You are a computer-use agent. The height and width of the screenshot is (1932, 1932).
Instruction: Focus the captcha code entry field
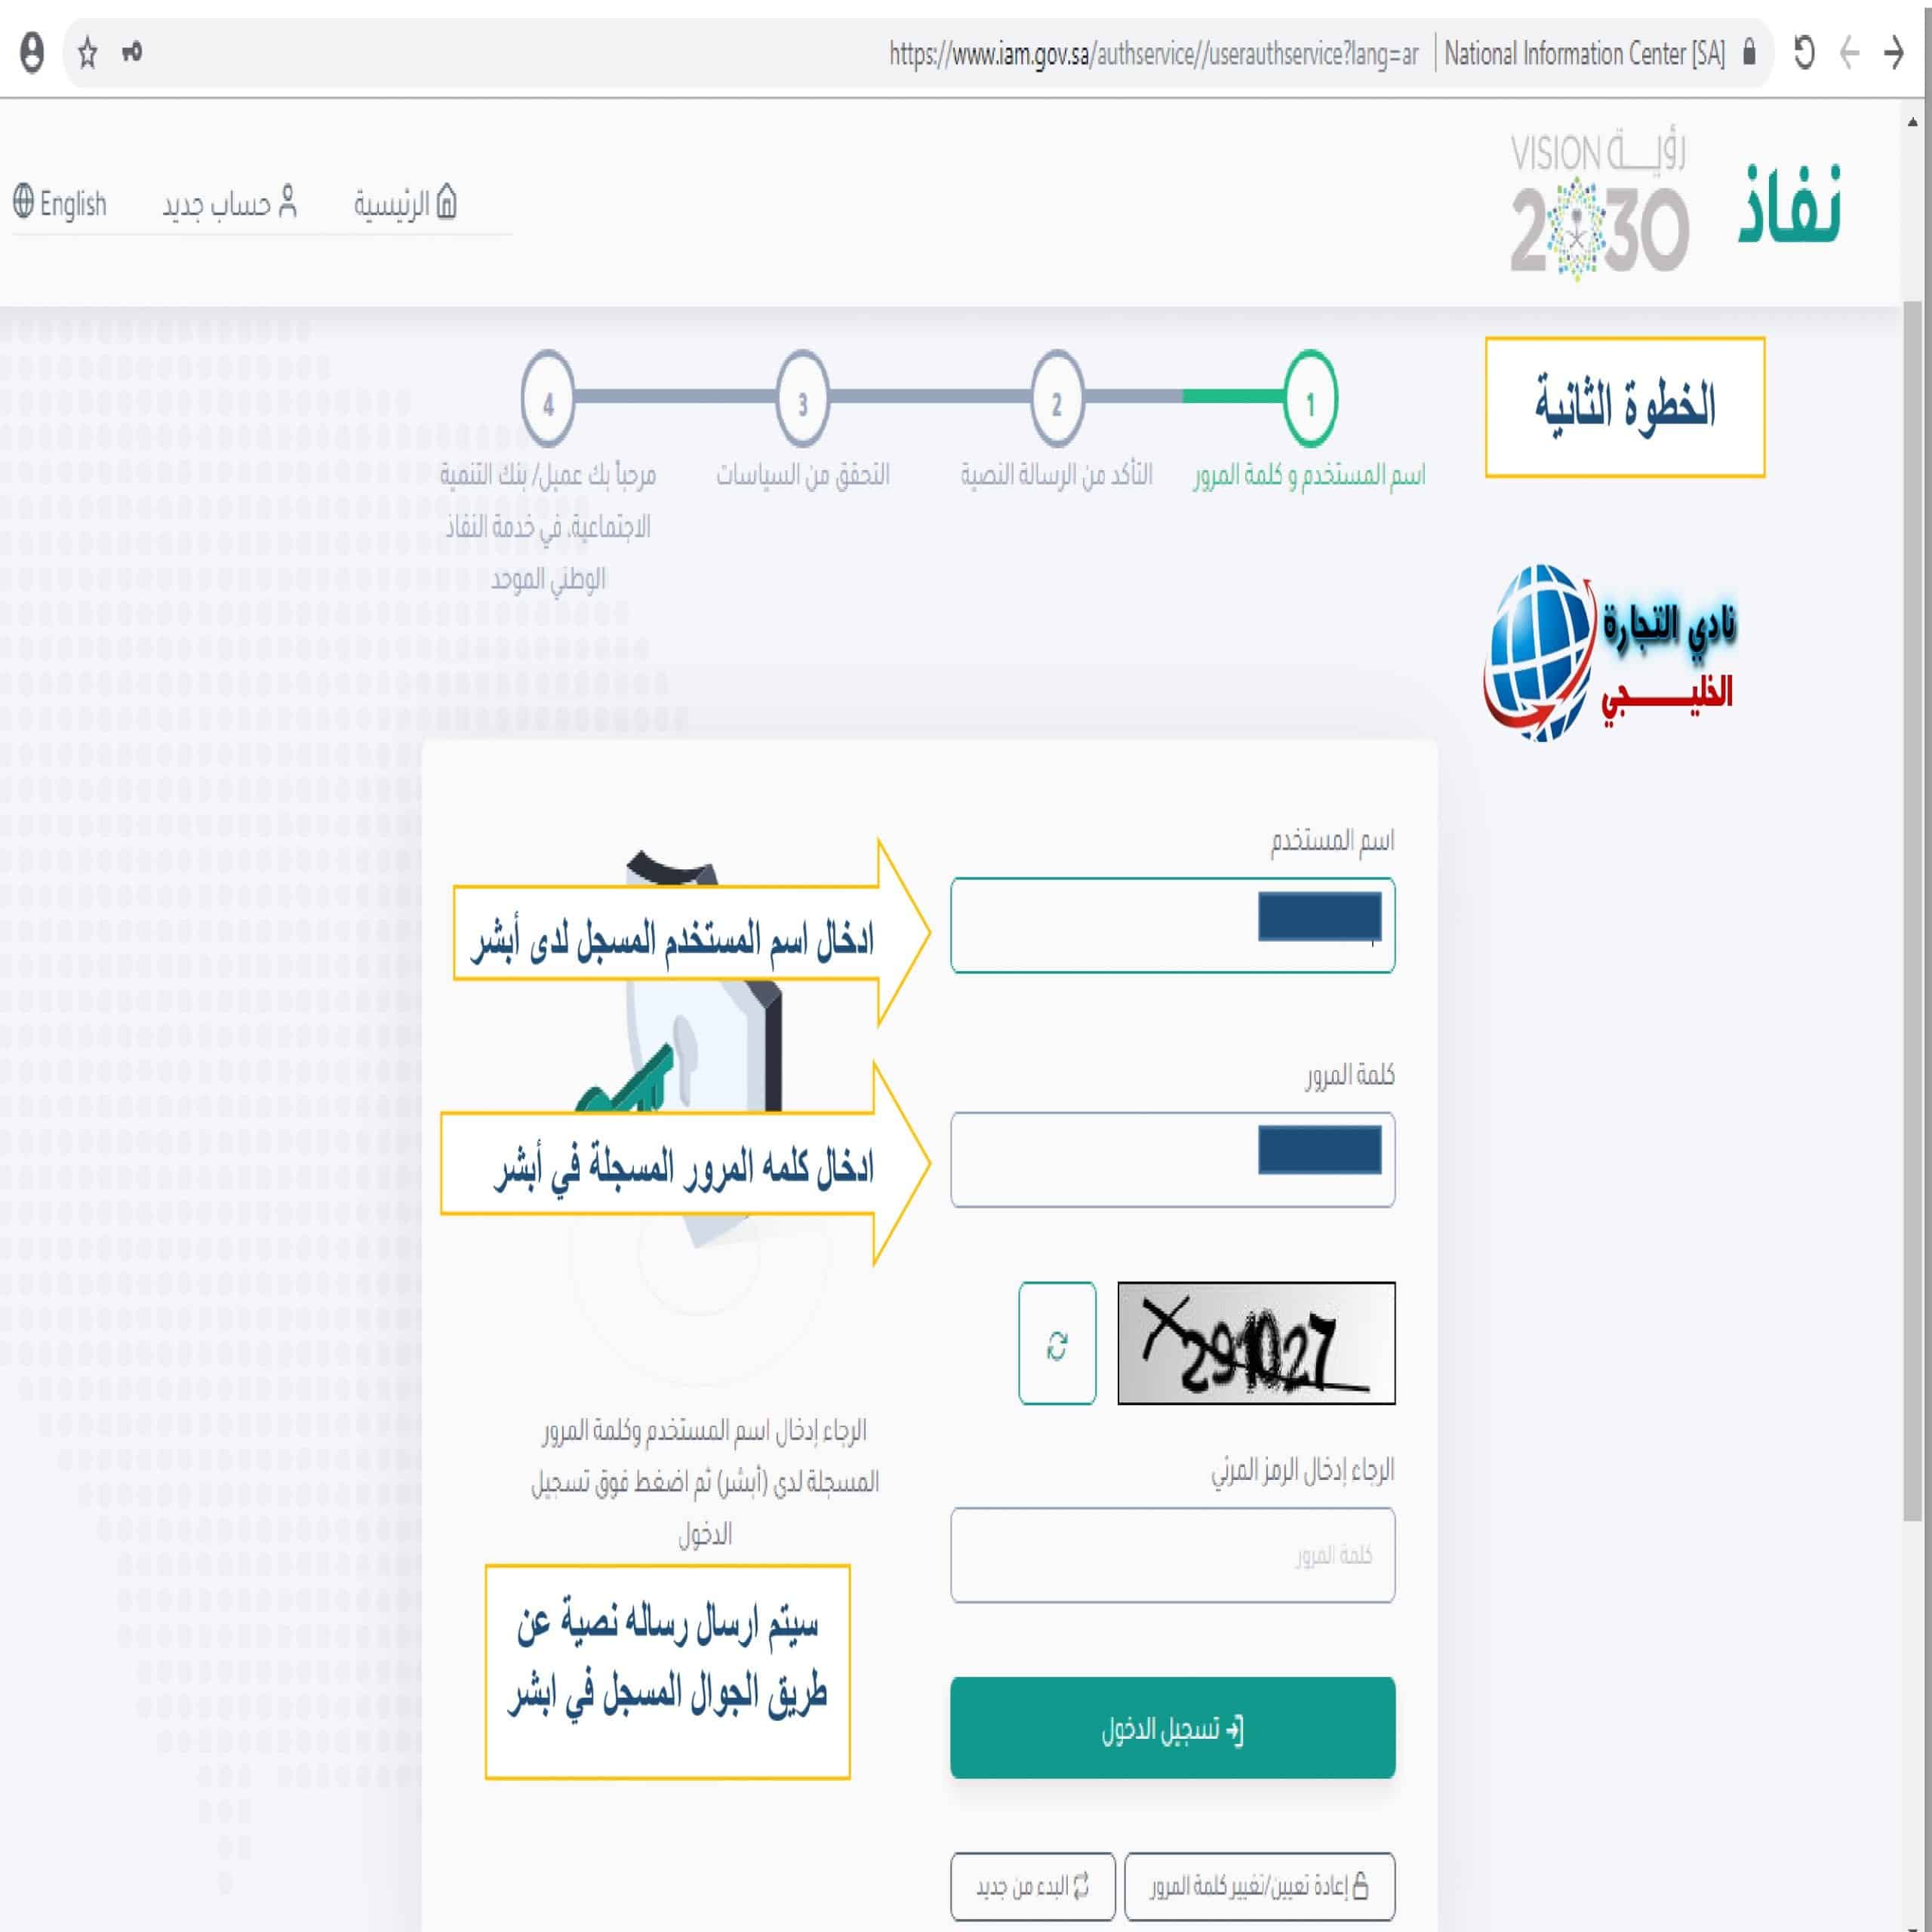point(1173,1555)
